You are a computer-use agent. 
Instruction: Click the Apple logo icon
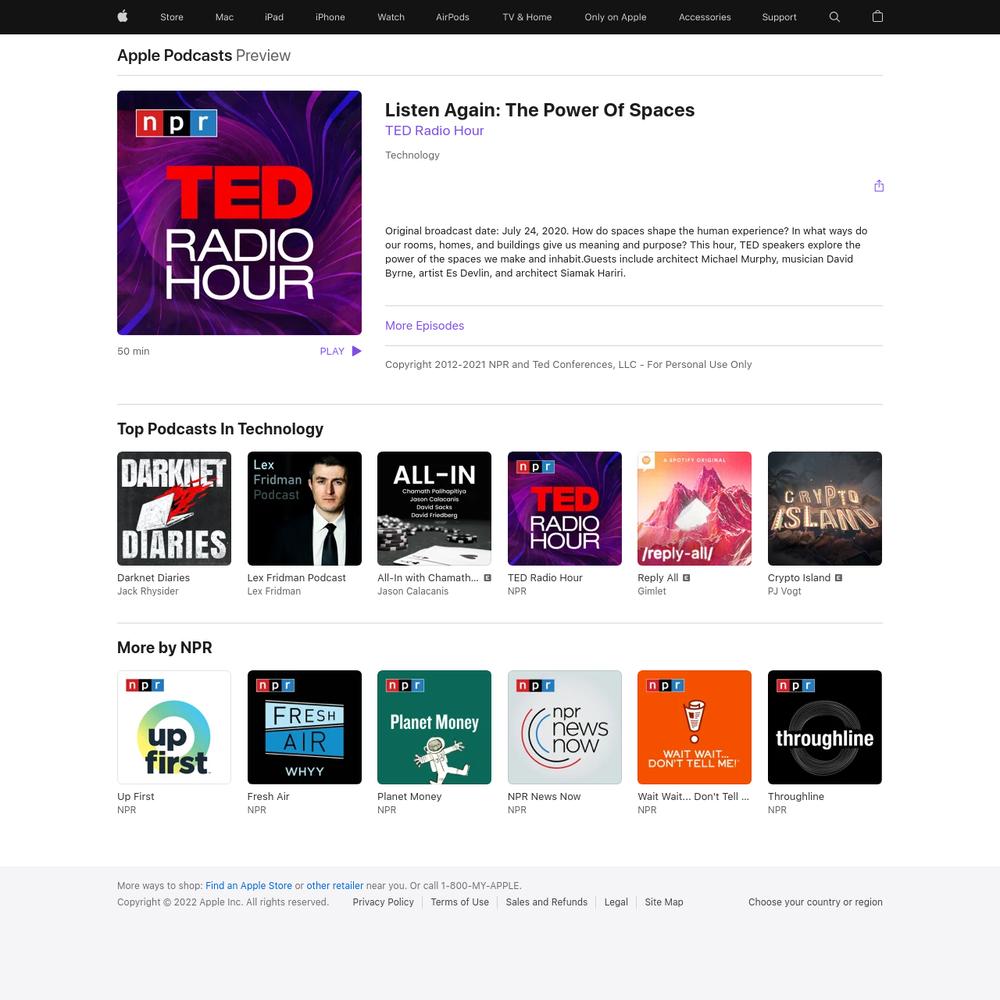pyautogui.click(x=122, y=17)
